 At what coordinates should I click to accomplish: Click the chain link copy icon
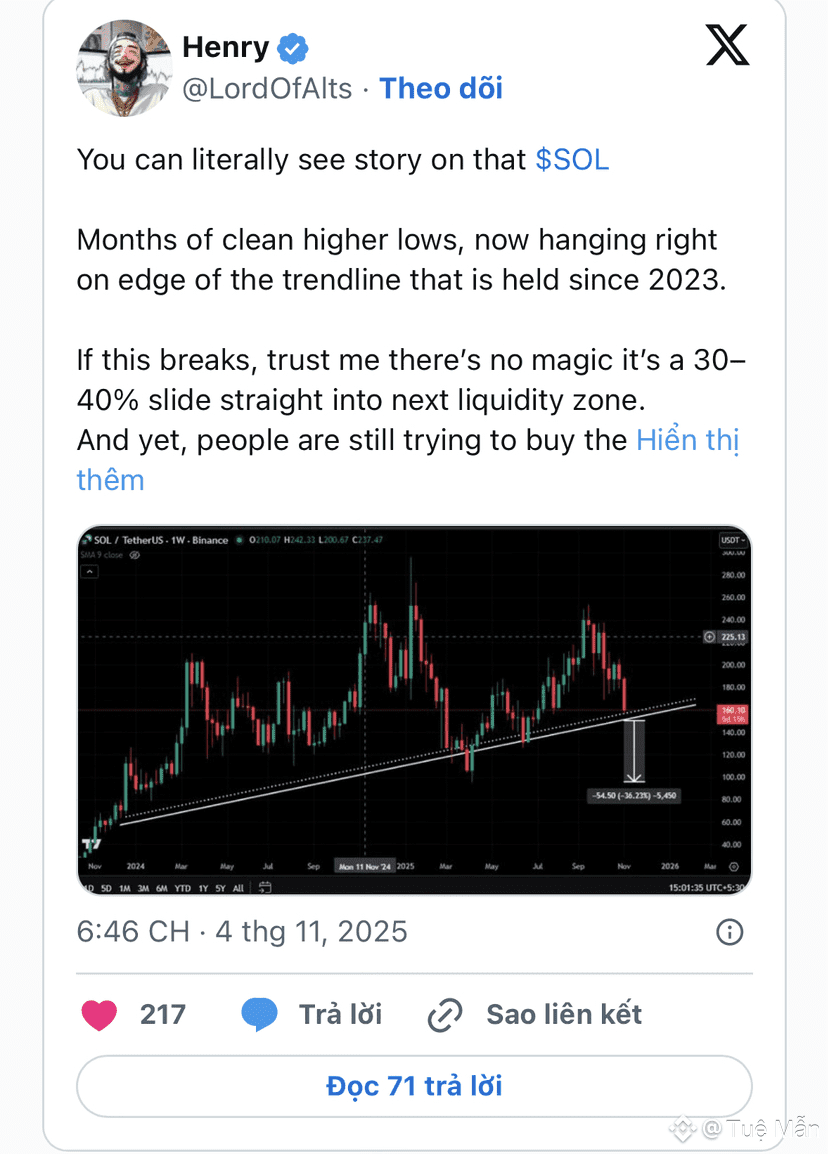(444, 1015)
